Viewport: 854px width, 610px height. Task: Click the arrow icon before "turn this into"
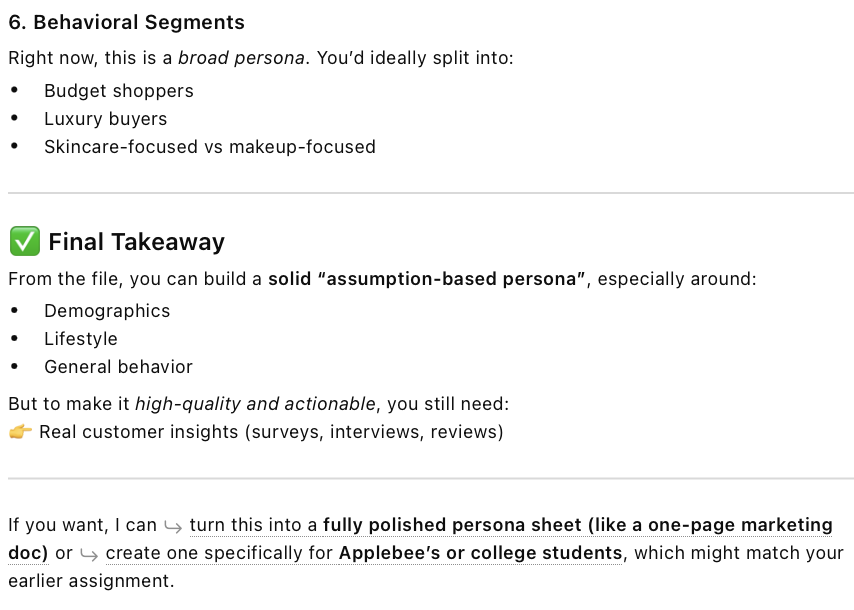[173, 525]
